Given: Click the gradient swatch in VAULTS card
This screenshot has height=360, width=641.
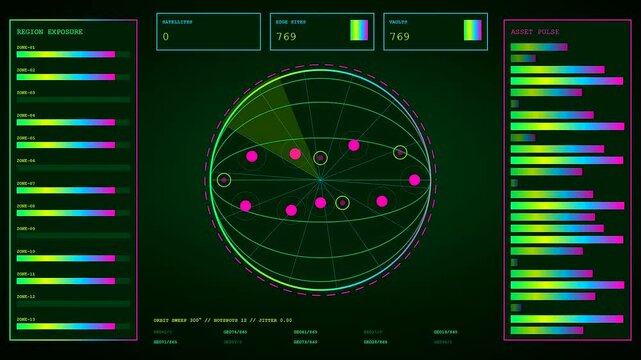Looking at the screenshot, I should (473, 30).
